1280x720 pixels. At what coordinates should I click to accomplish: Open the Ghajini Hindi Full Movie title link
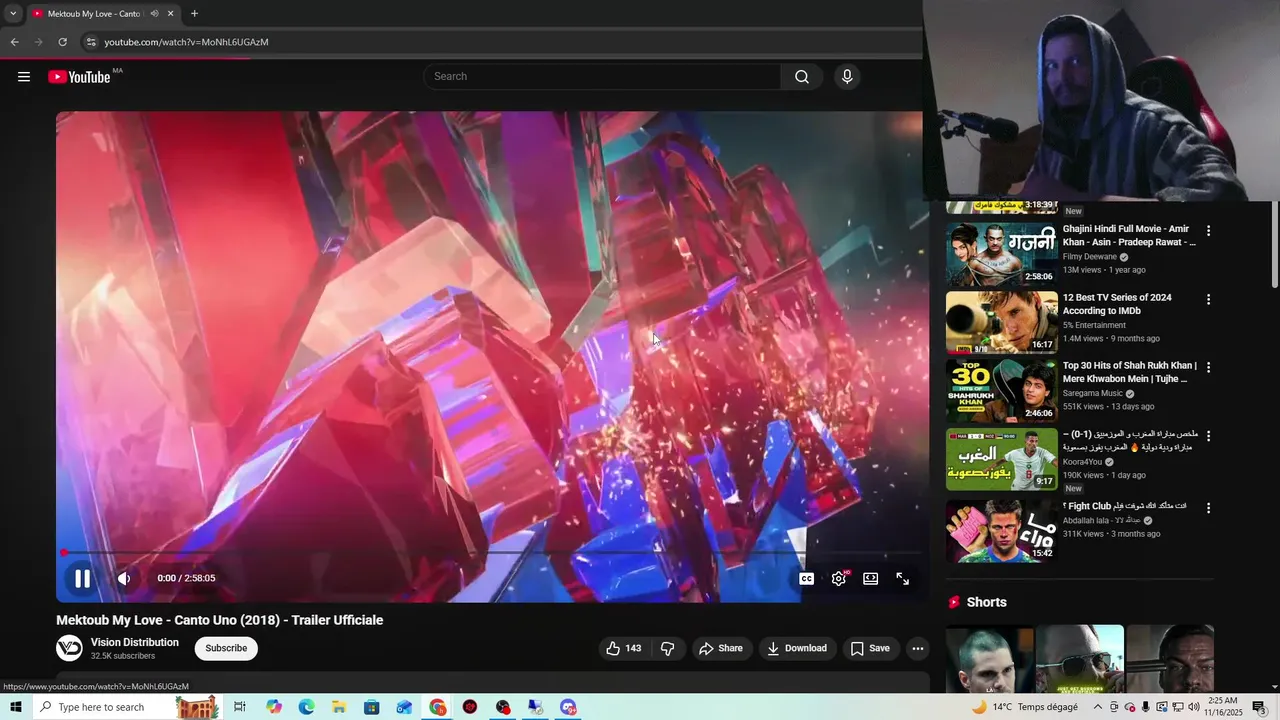[x=1129, y=236]
